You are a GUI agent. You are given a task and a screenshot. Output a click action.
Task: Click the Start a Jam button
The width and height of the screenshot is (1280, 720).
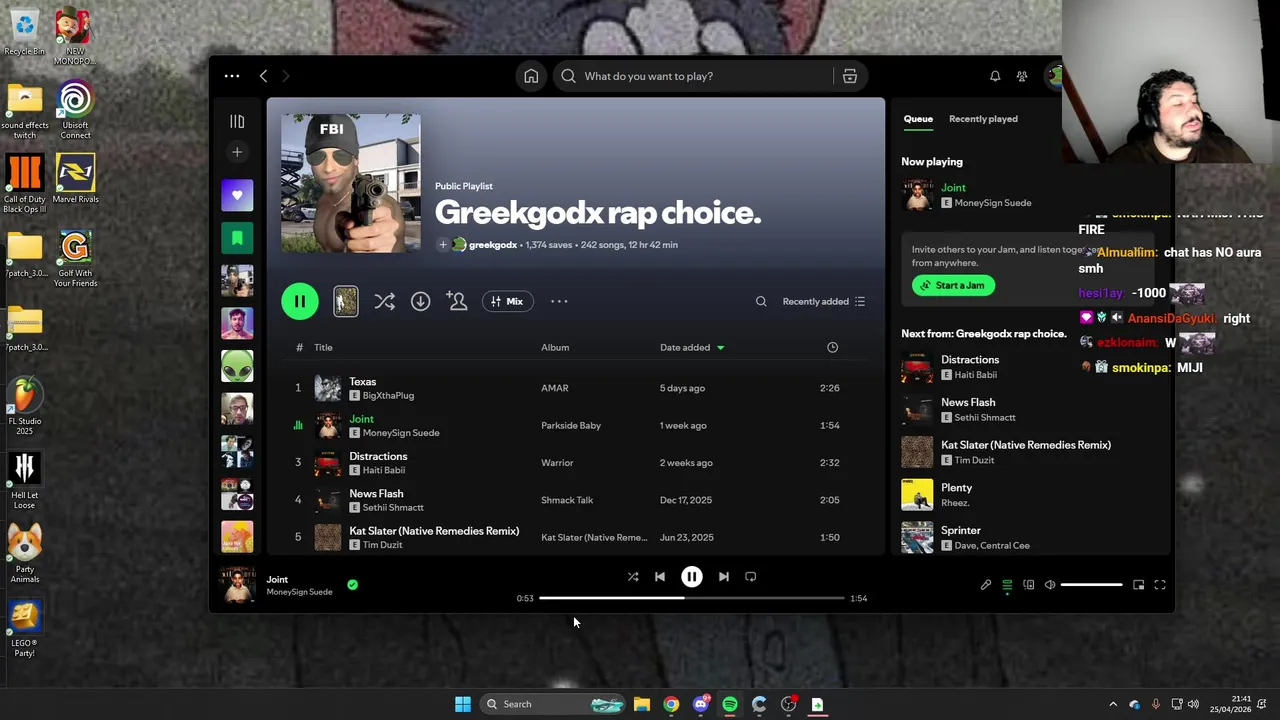pyautogui.click(x=953, y=285)
